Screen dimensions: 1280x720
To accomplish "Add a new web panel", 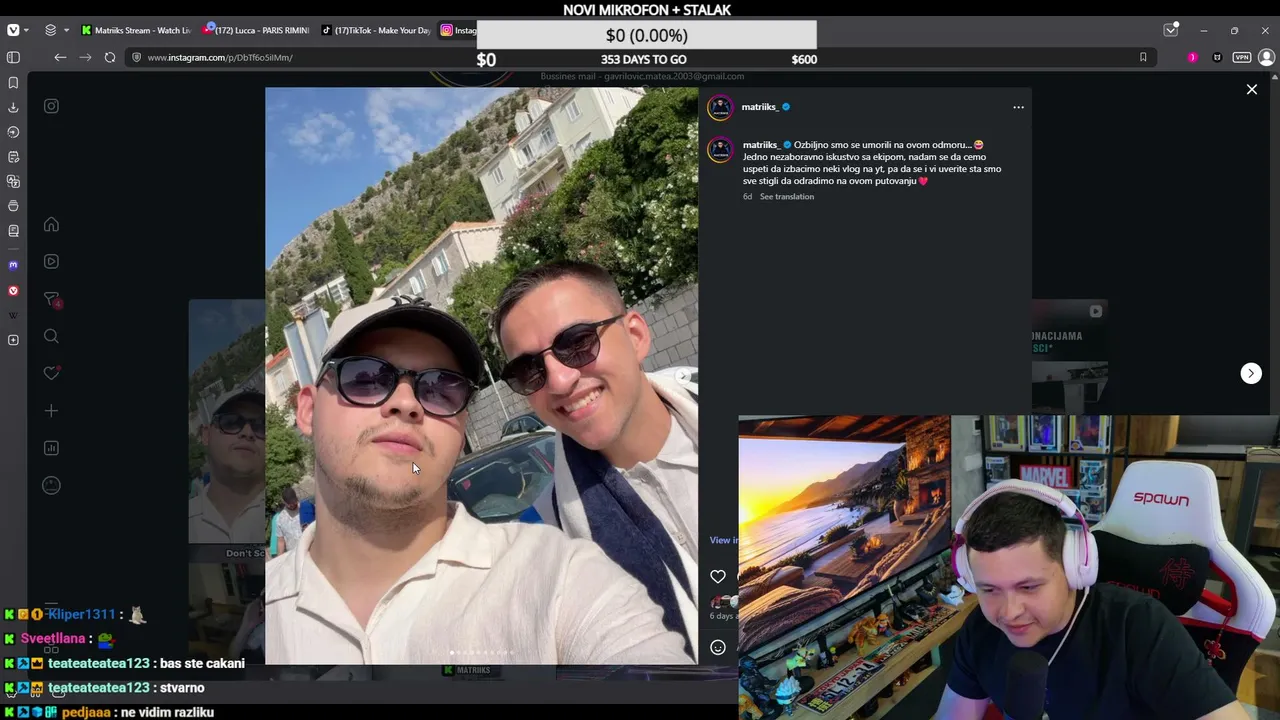I will pyautogui.click(x=13, y=340).
